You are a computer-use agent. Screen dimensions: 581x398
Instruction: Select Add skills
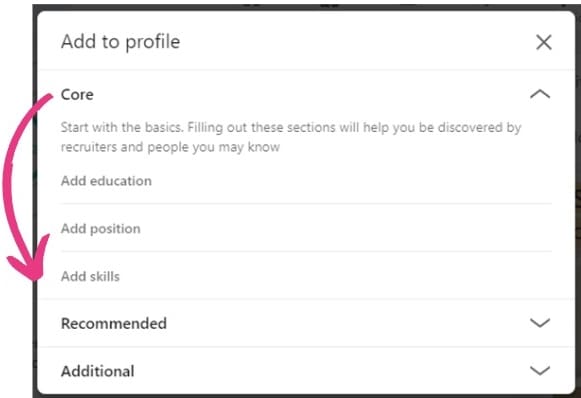click(90, 276)
